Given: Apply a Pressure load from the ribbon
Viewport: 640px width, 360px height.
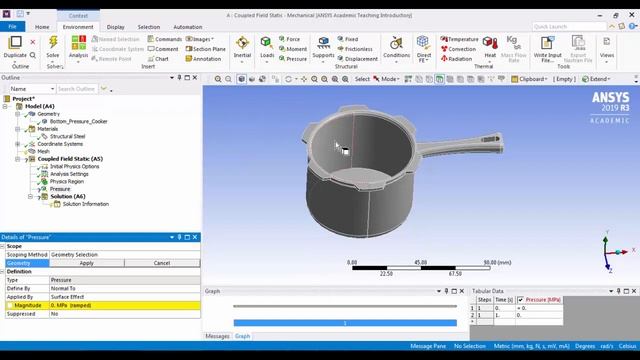Looking at the screenshot, I should point(293,59).
